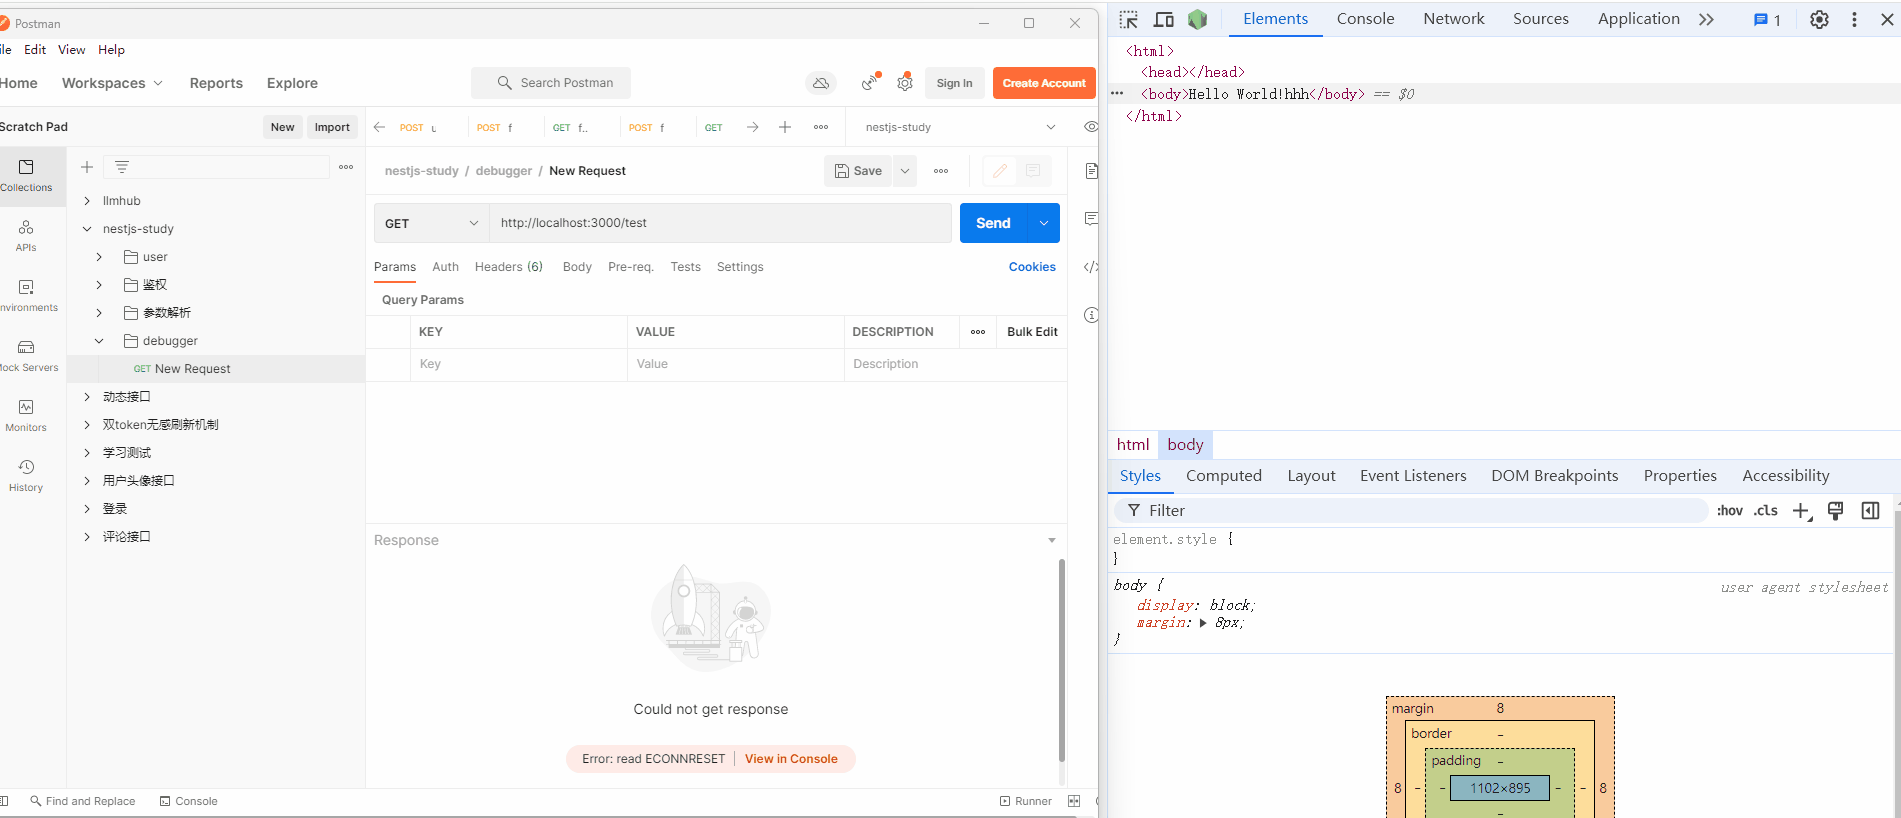Open the documentation panel icon
The height and width of the screenshot is (818, 1901).
click(x=1091, y=171)
